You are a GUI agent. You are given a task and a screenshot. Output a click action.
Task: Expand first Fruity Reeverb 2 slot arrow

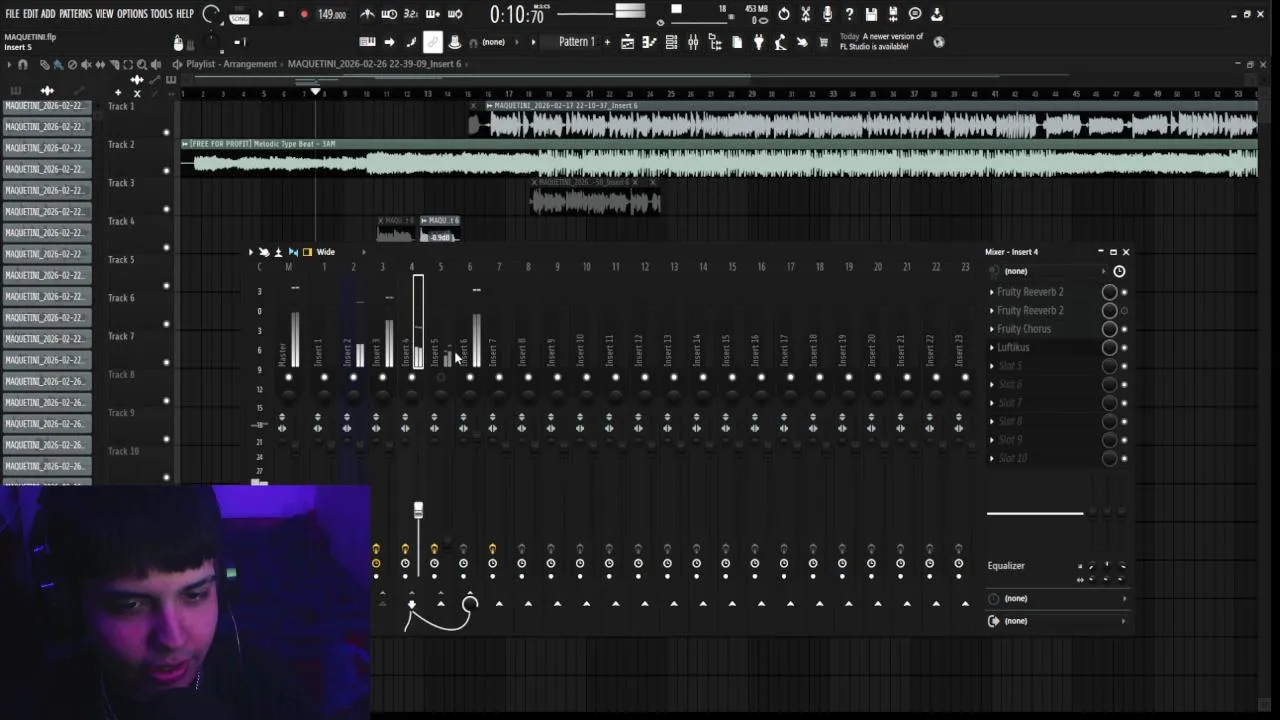point(992,292)
